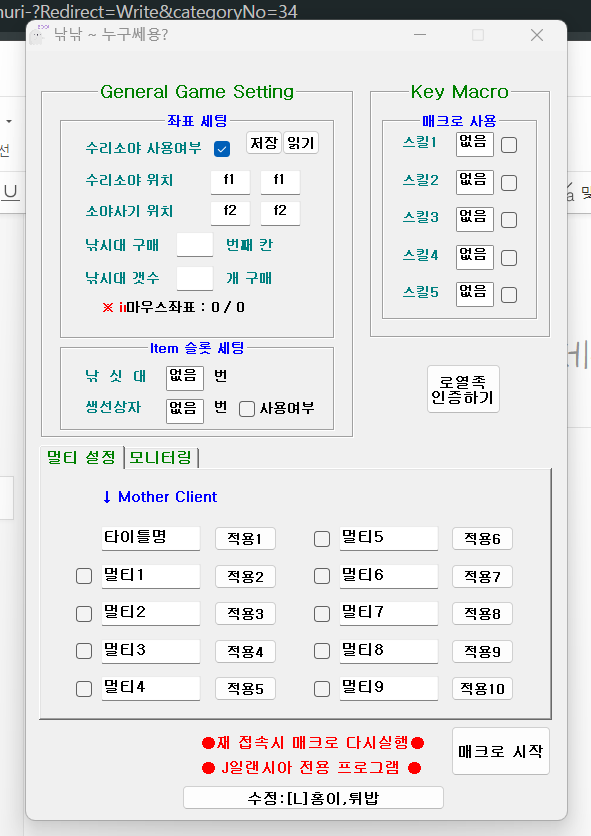Enable the 스킬4 macro checkbox
The width and height of the screenshot is (591, 836).
(x=509, y=258)
